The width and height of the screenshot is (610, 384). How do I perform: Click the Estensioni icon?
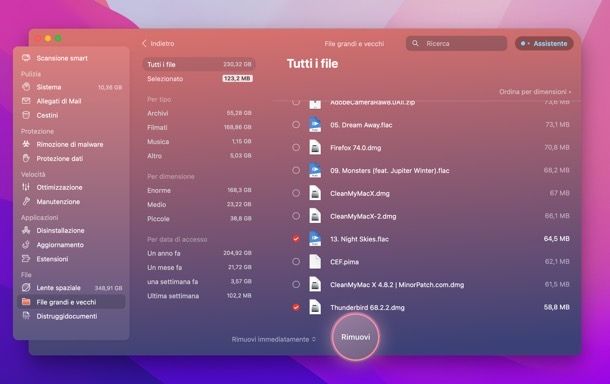[26, 259]
